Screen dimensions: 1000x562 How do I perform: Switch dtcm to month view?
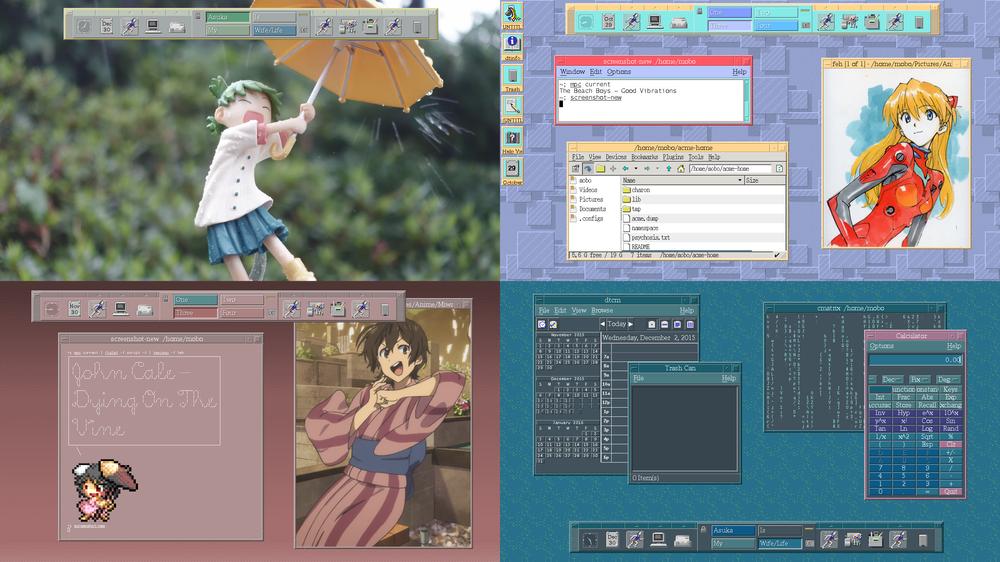coord(677,325)
